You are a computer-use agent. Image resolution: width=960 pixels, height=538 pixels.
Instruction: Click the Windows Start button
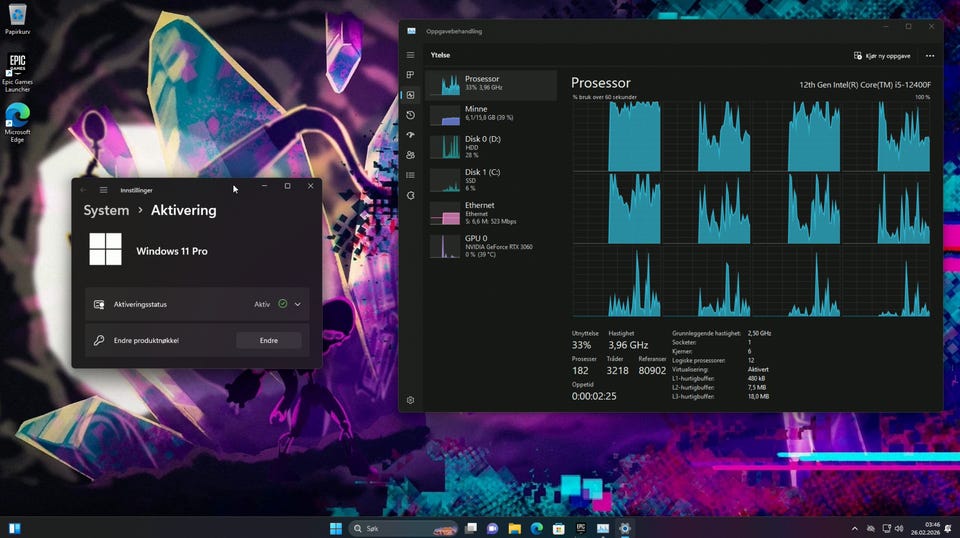point(335,528)
